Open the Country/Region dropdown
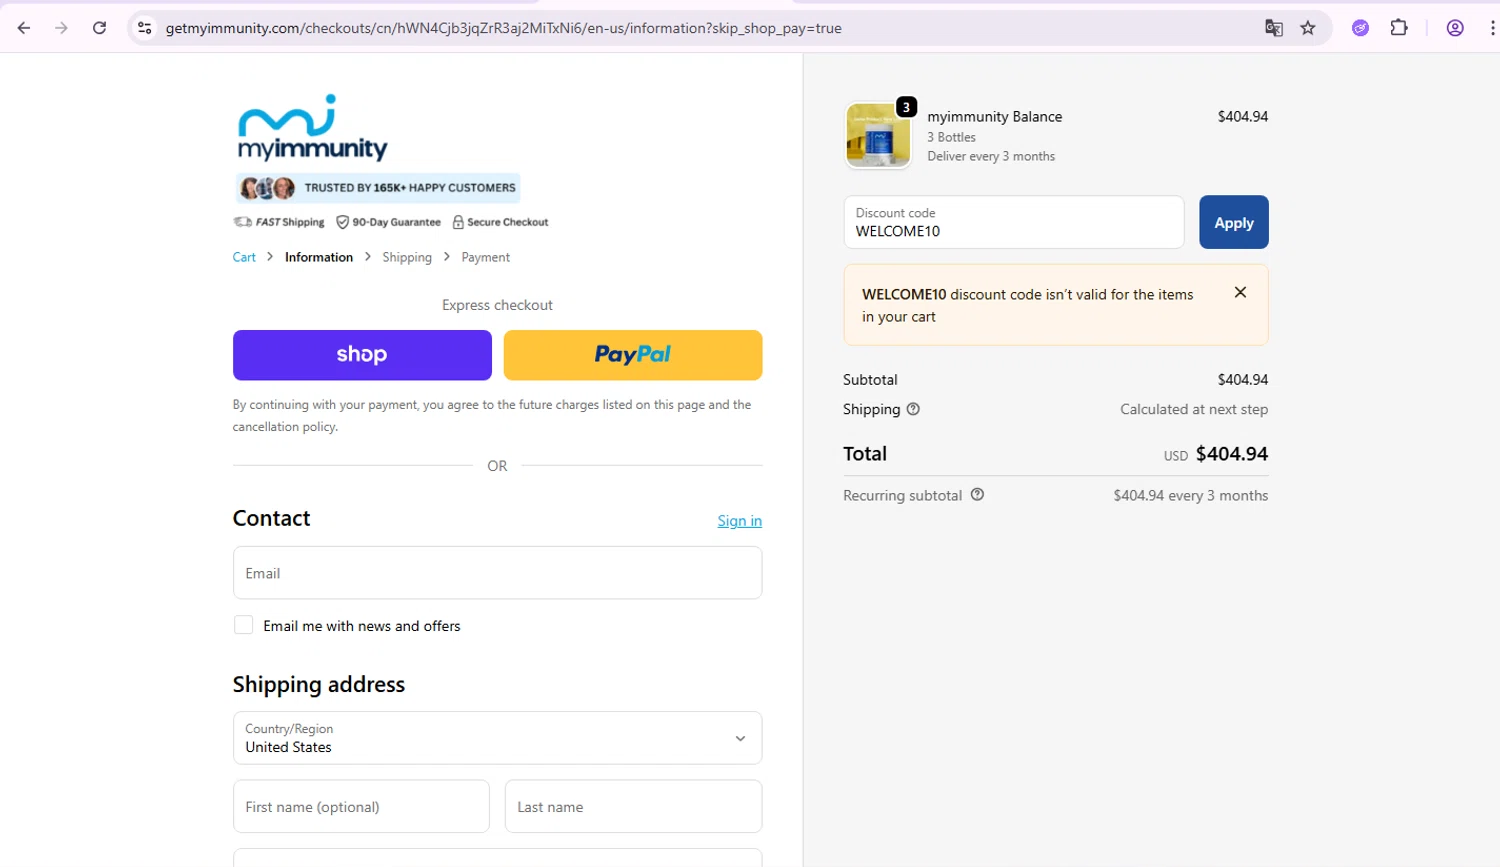Viewport: 1500px width, 867px height. 497,738
